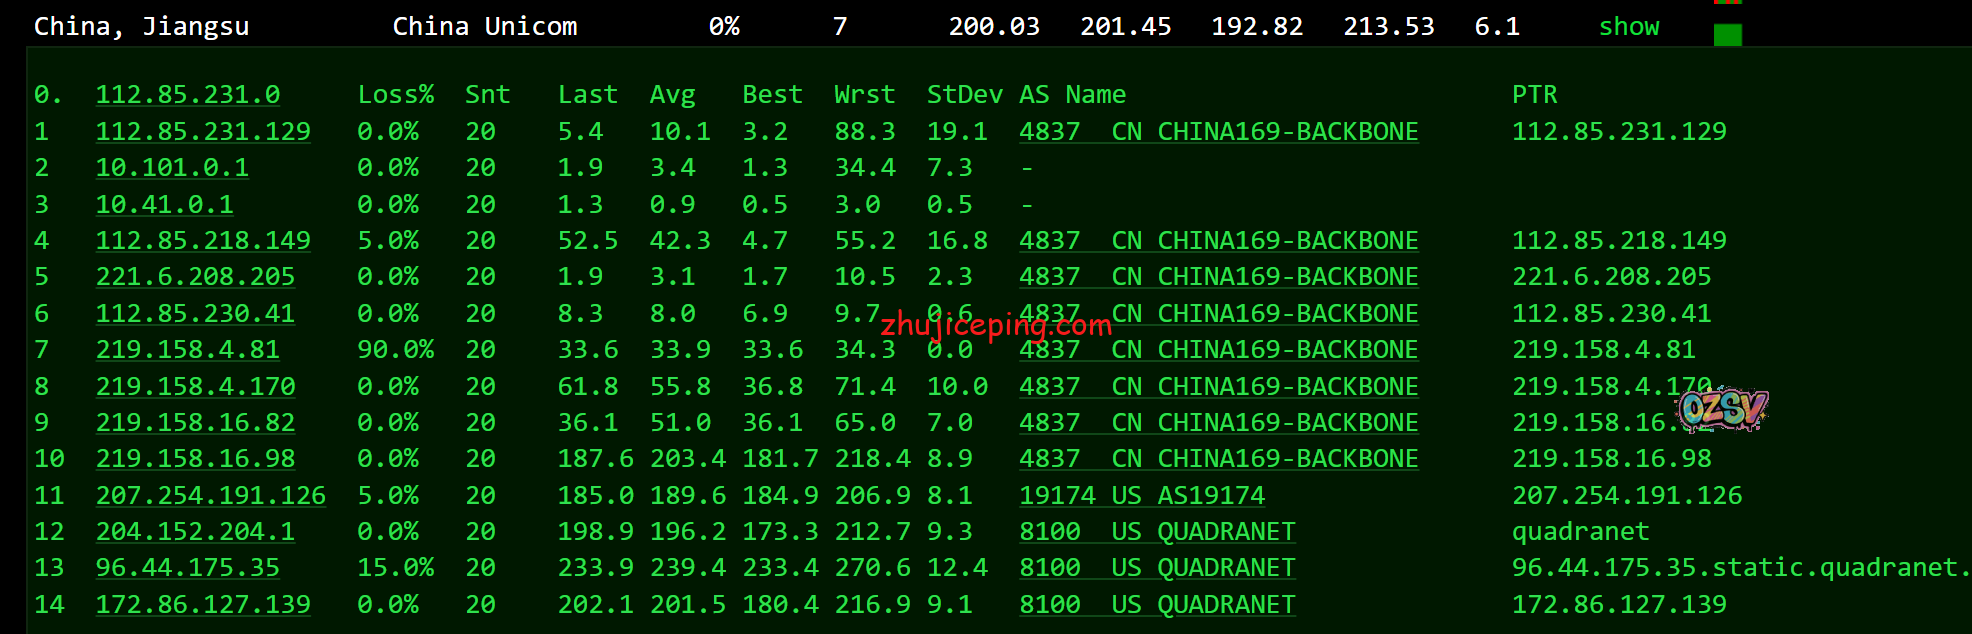Click the zhujiceping.com red watermark text

coord(995,325)
